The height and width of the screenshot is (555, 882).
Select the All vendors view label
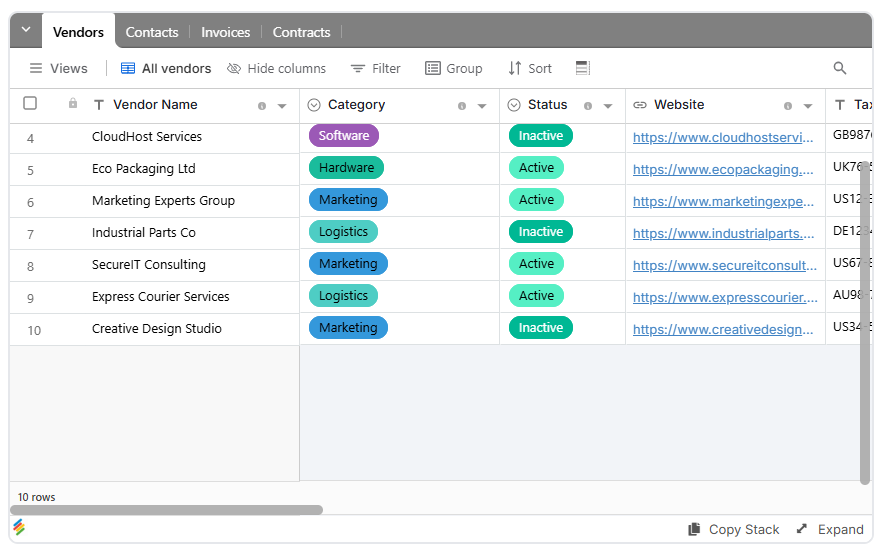177,68
